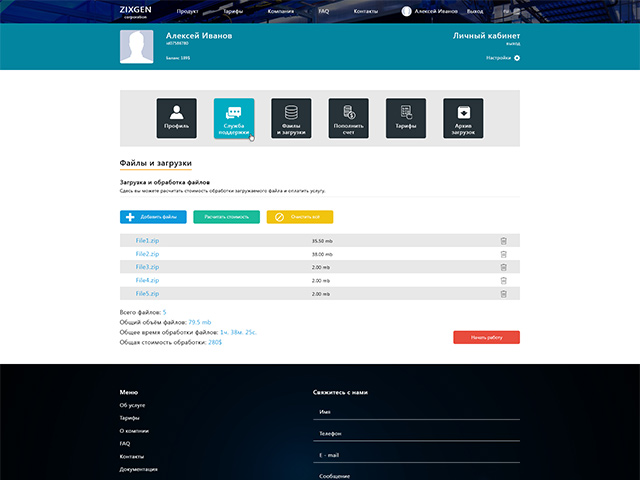Click the Добавить файлы button
Screen dimensions: 640x480
point(153,217)
